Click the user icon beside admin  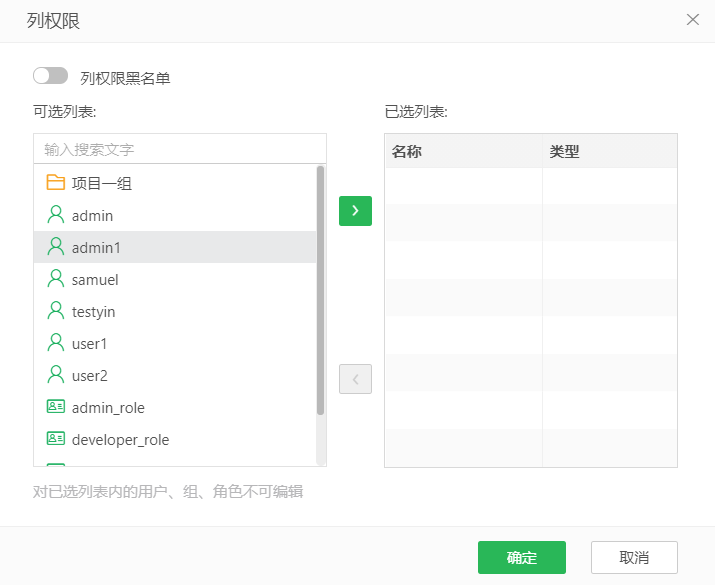point(56,215)
